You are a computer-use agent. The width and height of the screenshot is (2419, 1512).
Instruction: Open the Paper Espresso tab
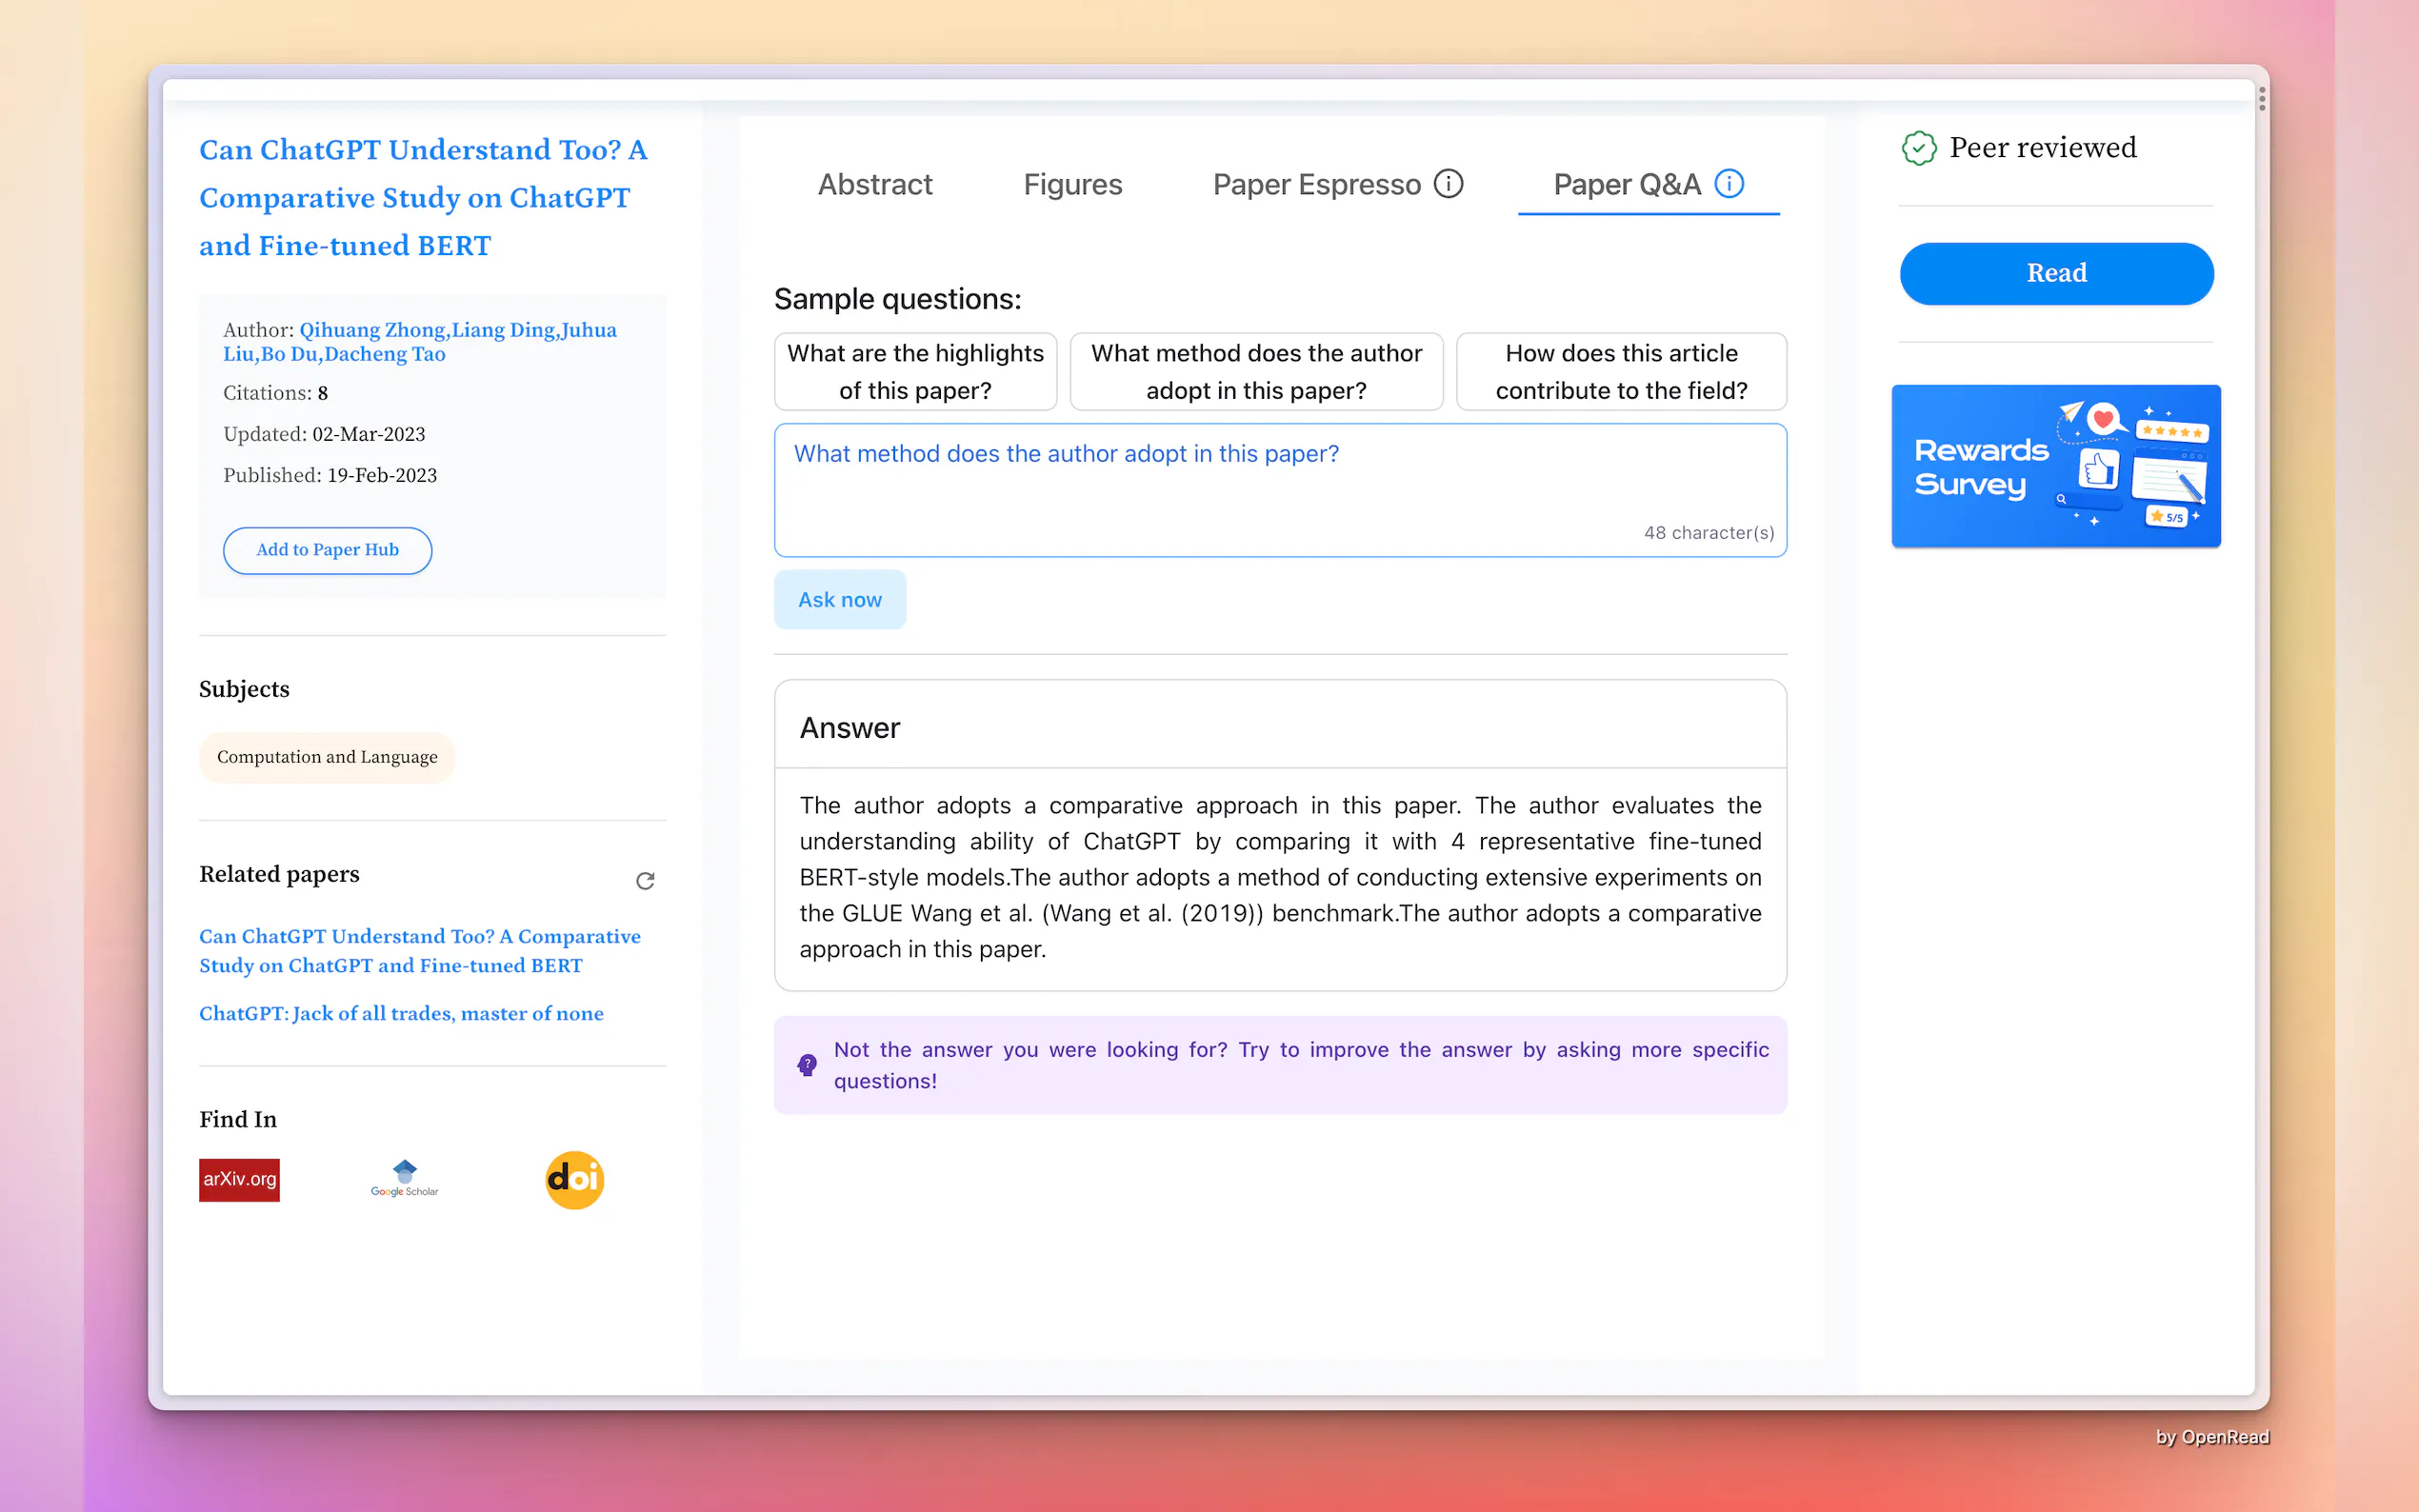tap(1316, 184)
